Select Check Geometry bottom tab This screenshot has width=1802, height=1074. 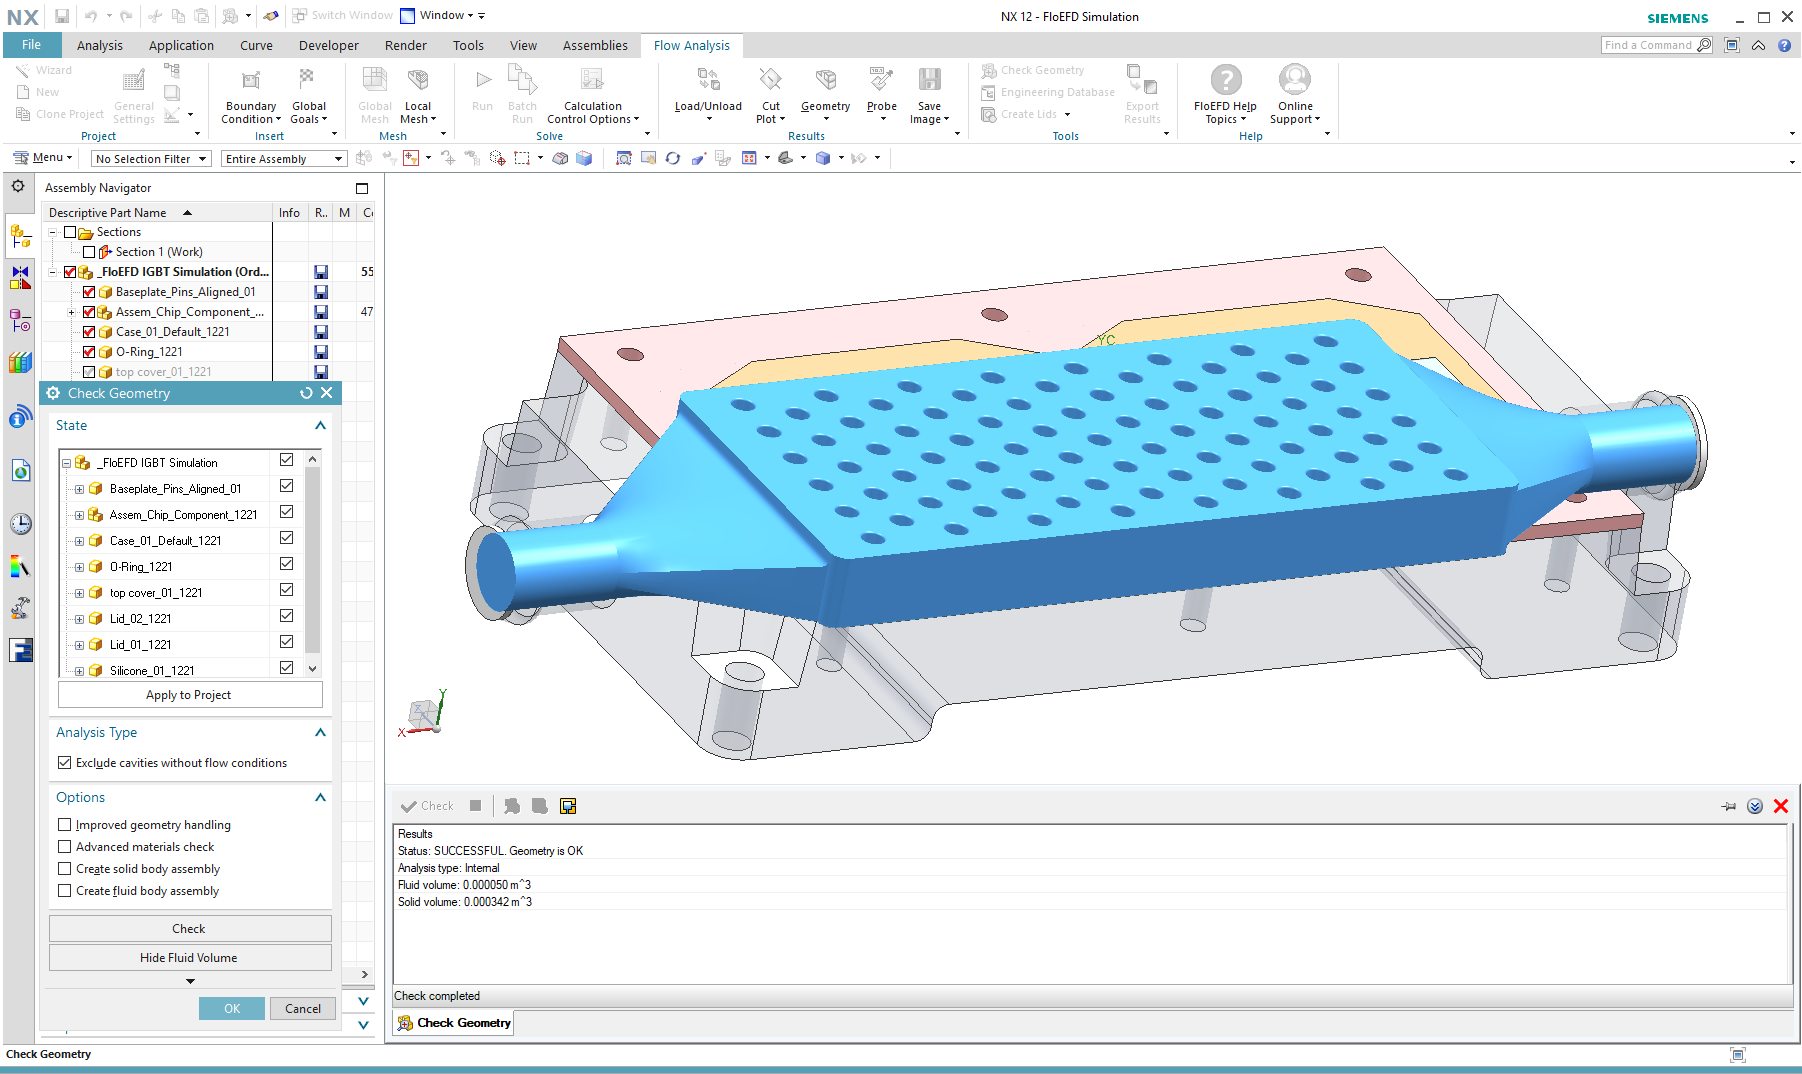[x=454, y=1023]
